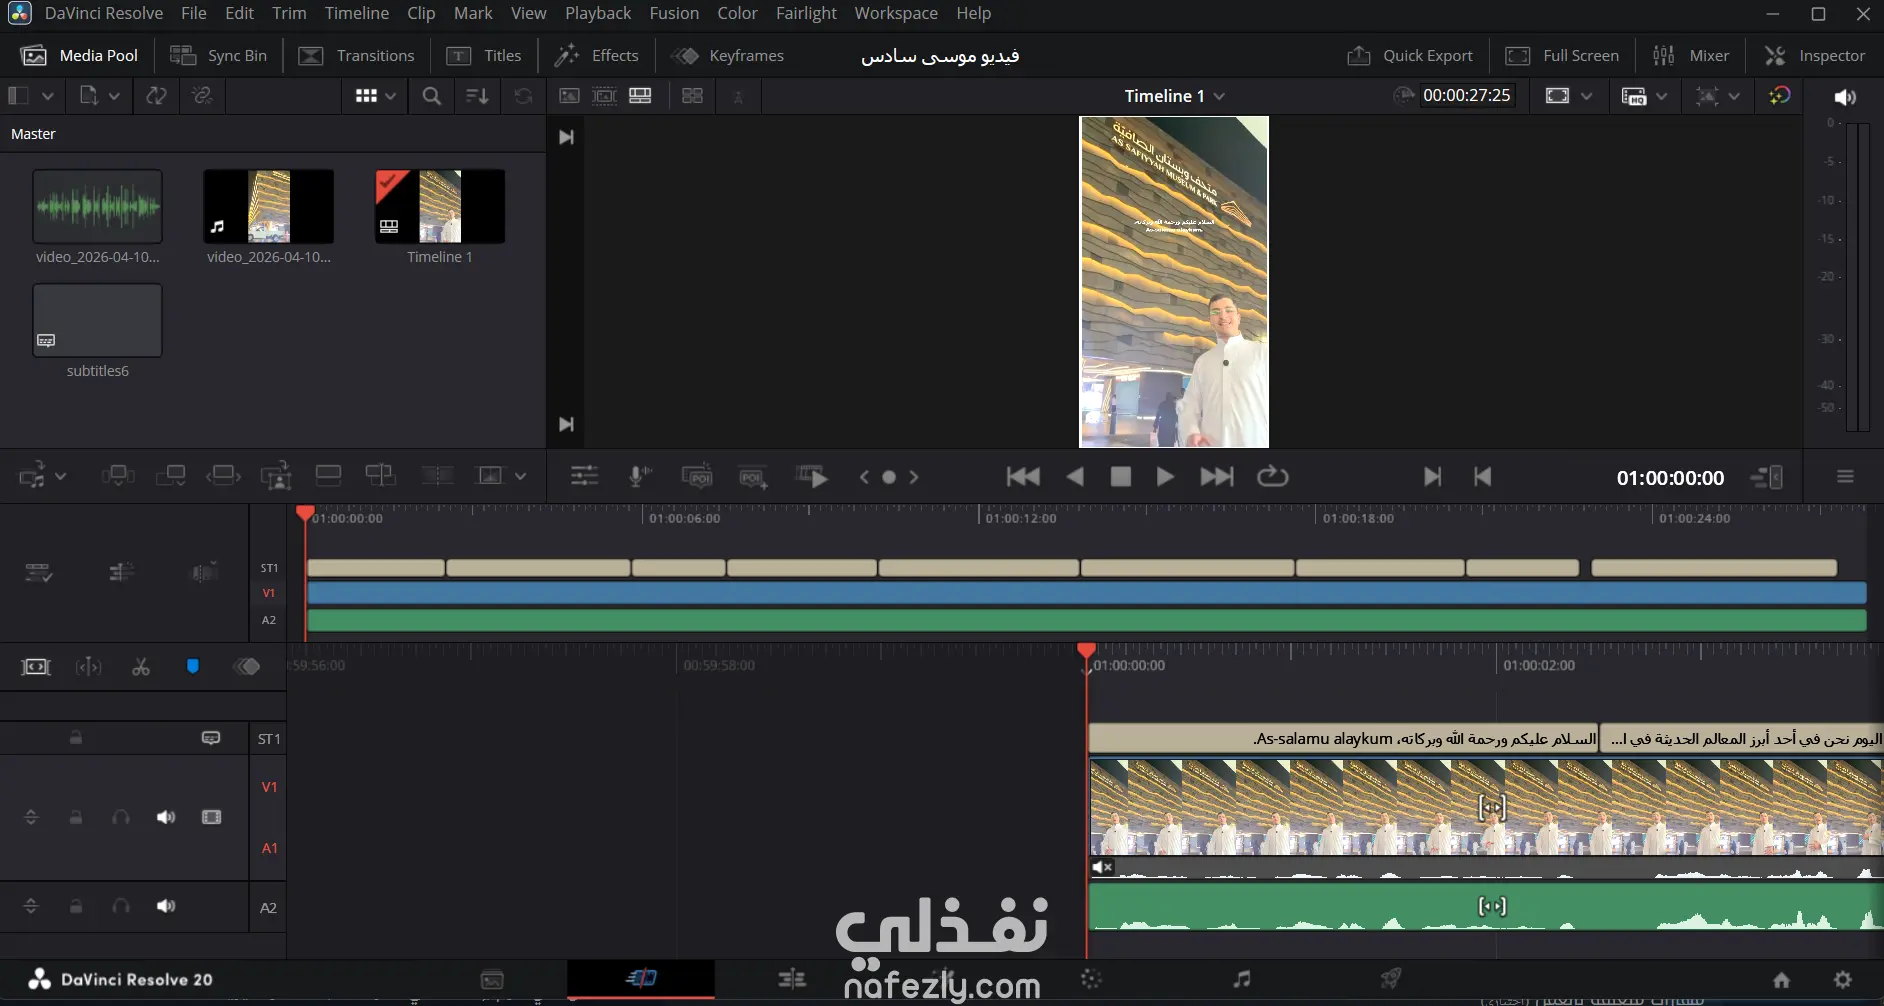Disable the V1 video track filmstrip toggle
Viewport: 1884px width, 1006px height.
point(211,817)
